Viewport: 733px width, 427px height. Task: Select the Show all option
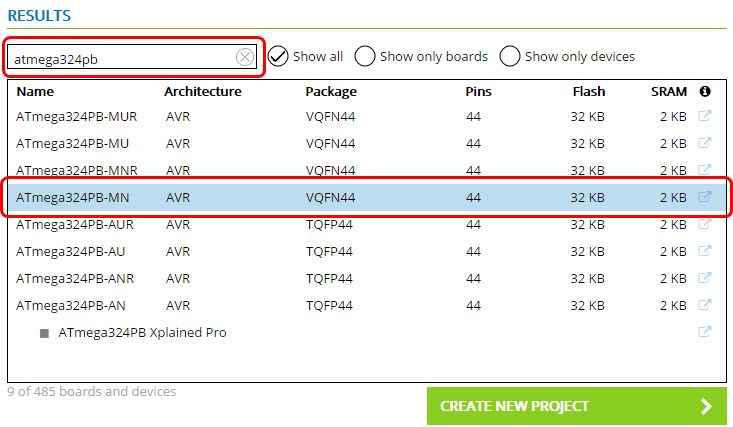tap(278, 56)
